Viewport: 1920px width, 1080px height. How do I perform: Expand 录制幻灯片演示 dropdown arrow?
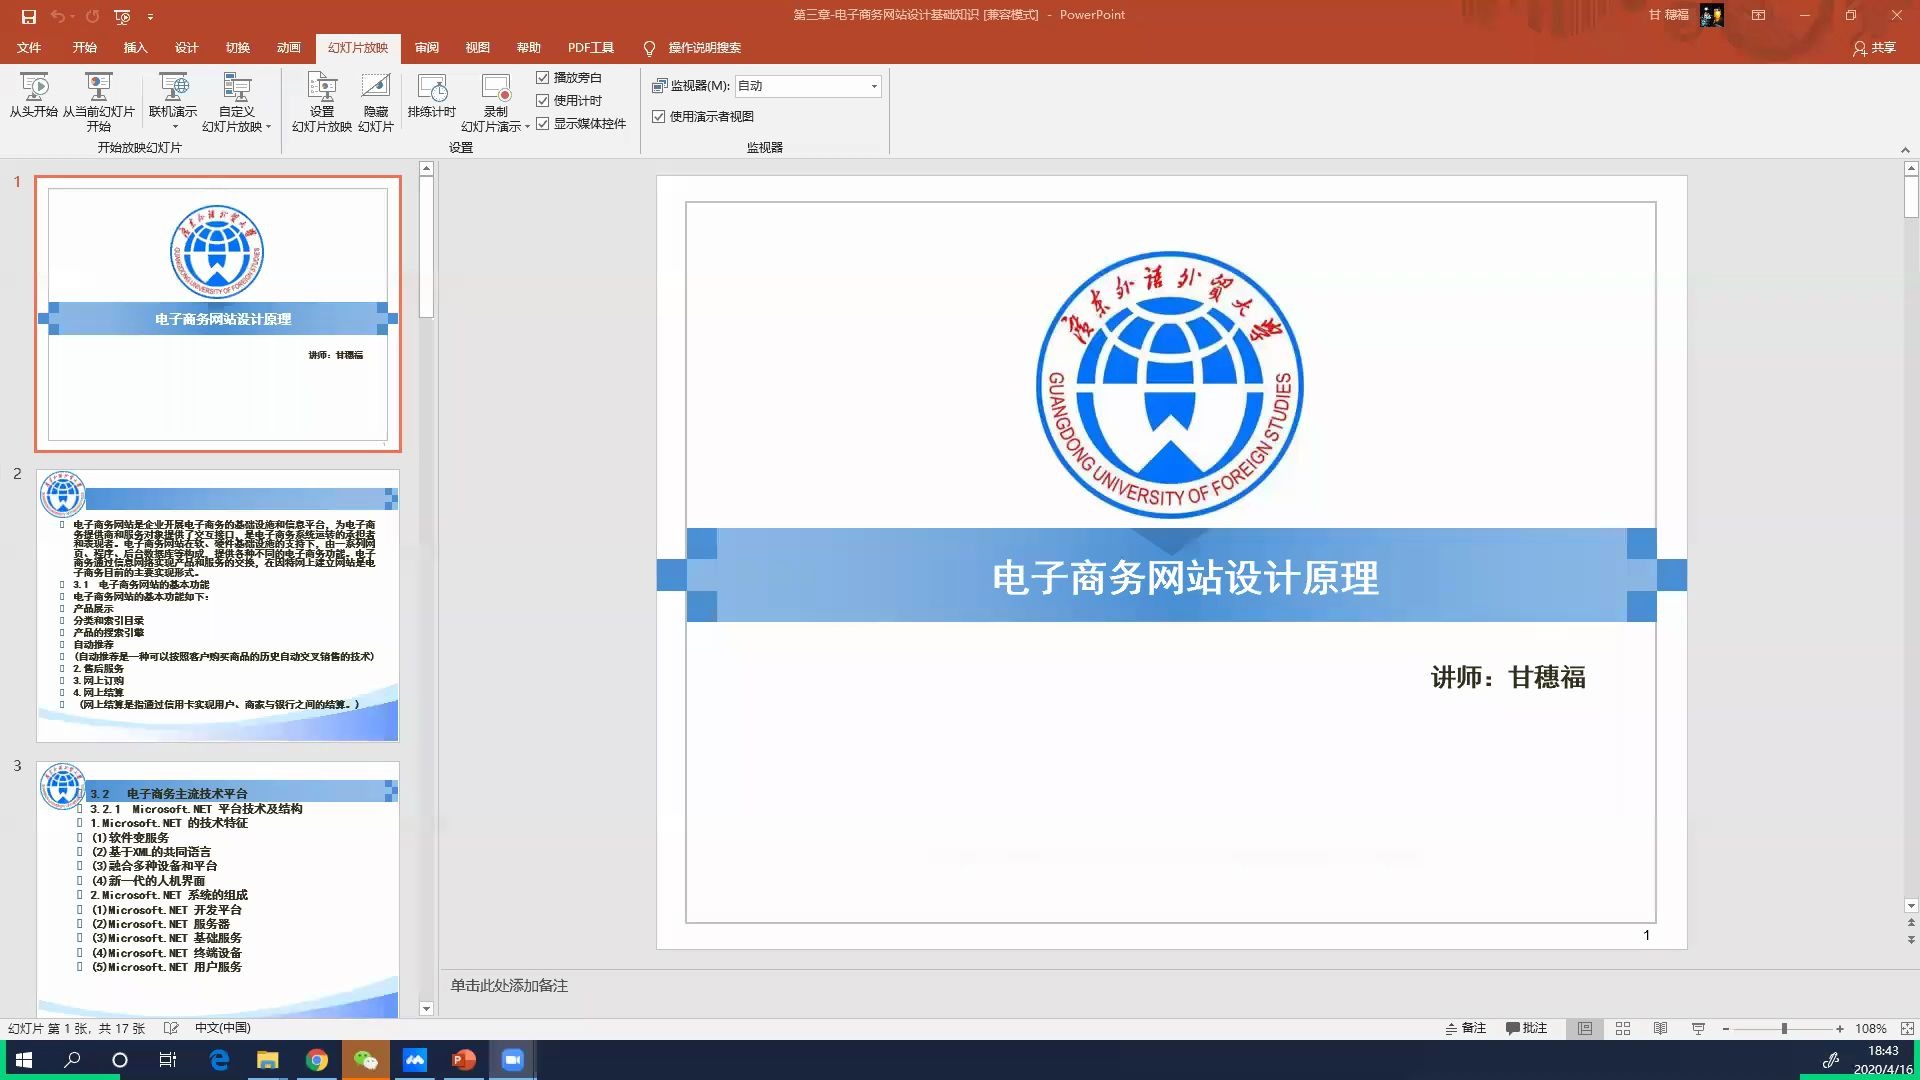tap(527, 127)
